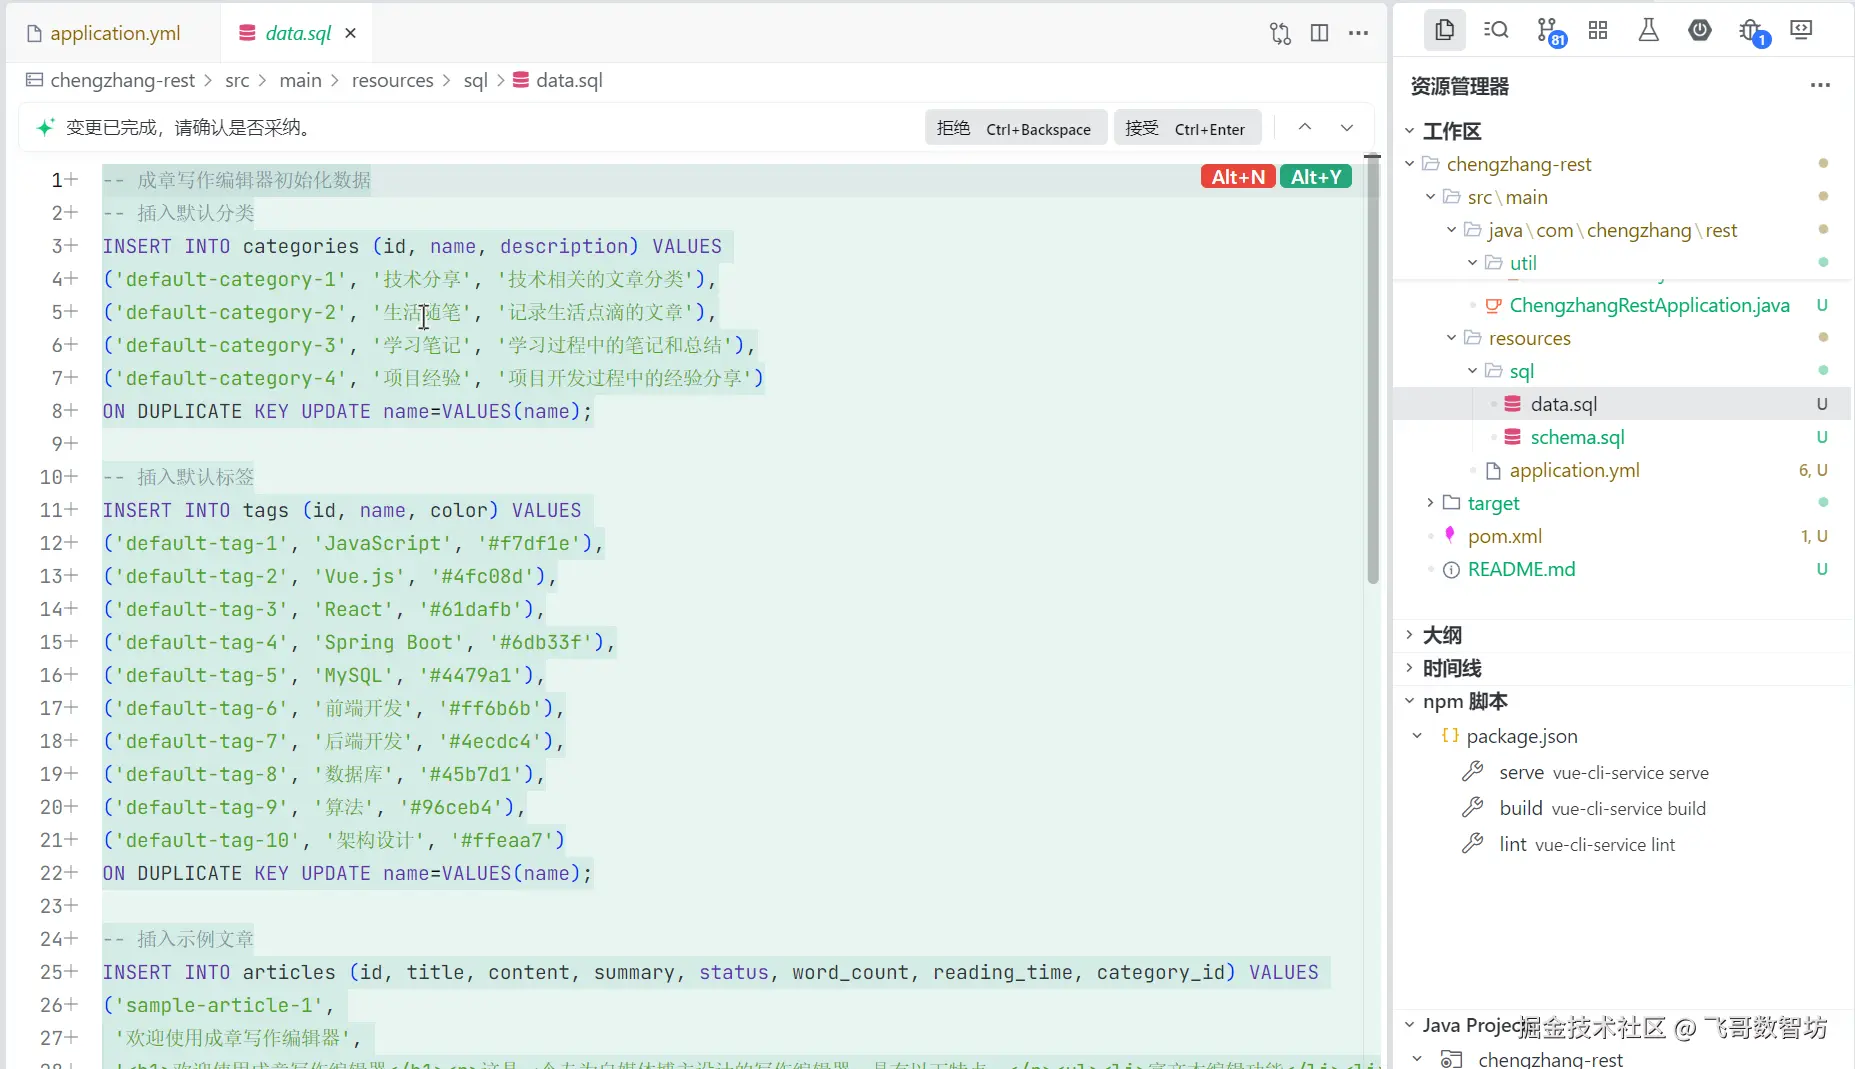This screenshot has width=1855, height=1069.
Task: Collapse the util folder
Action: pos(1472,263)
